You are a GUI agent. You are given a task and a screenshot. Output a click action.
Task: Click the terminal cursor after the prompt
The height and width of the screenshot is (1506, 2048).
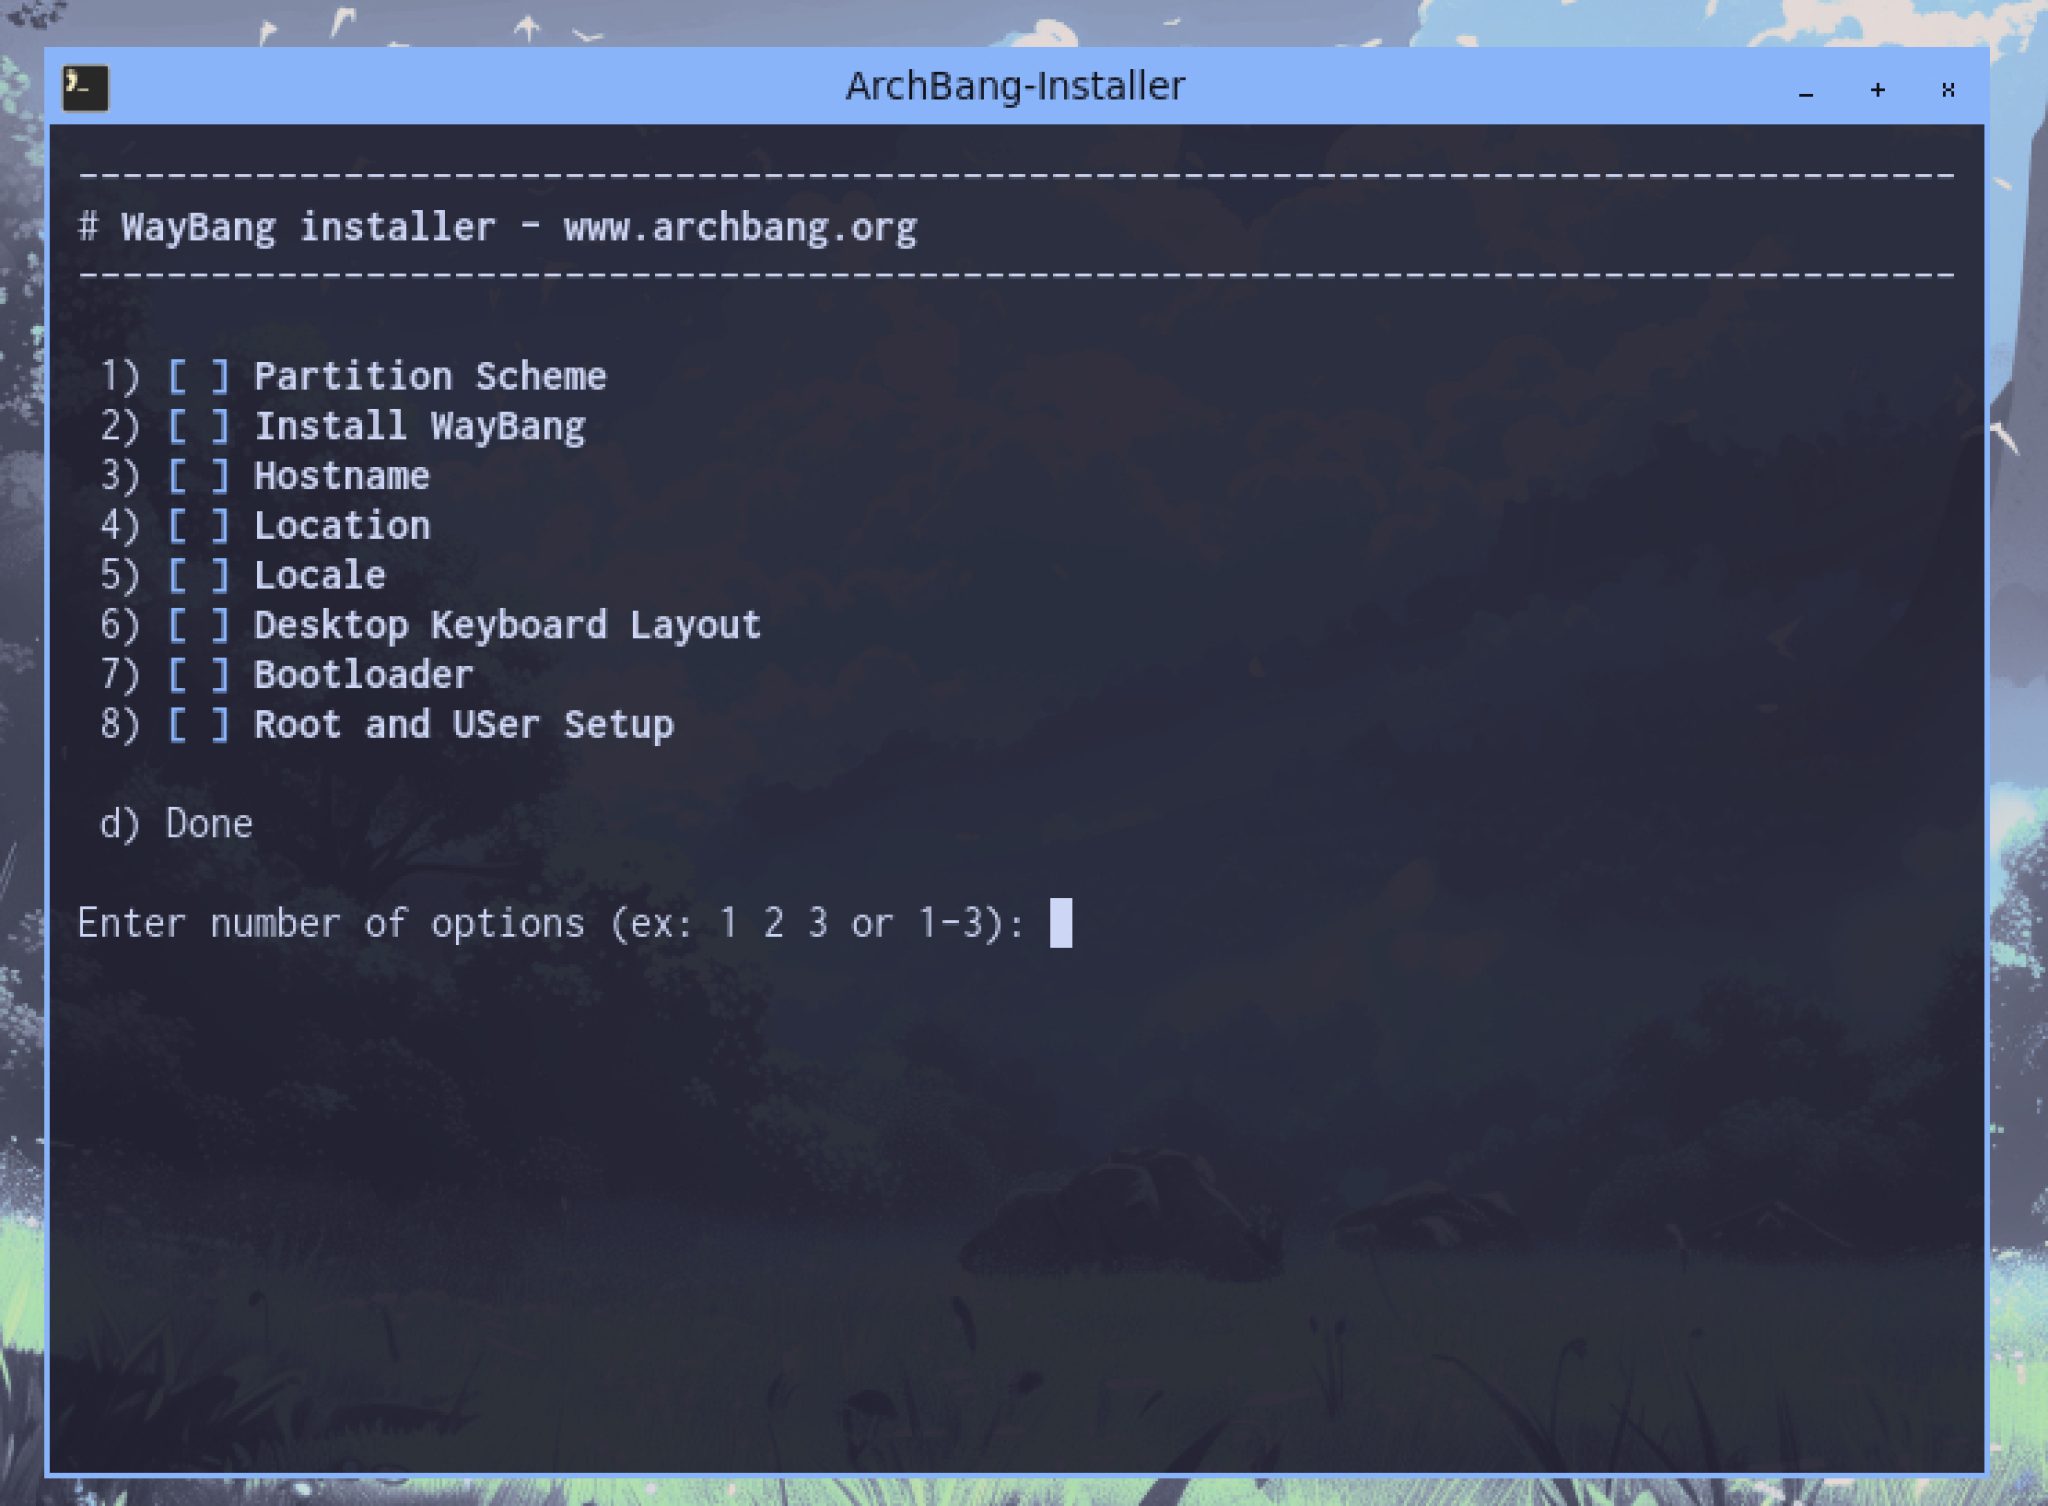[x=1061, y=922]
